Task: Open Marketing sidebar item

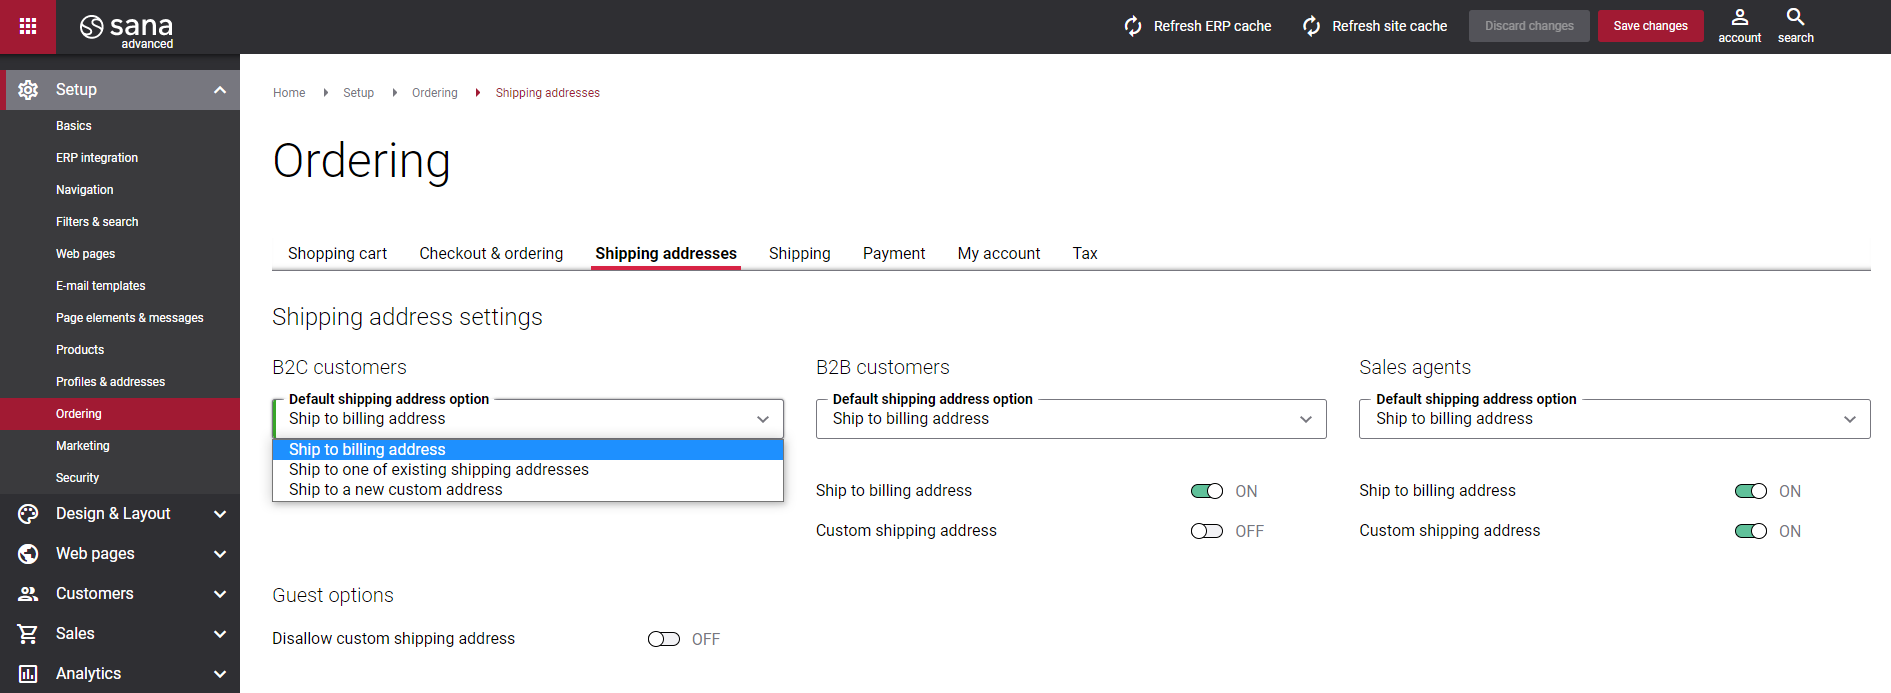Action: coord(120,446)
